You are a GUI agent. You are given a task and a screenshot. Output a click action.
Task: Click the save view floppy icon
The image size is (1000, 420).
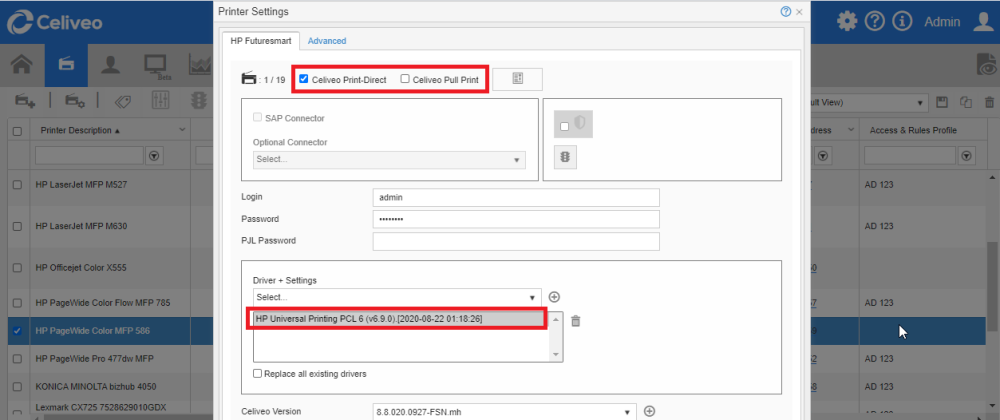(940, 102)
